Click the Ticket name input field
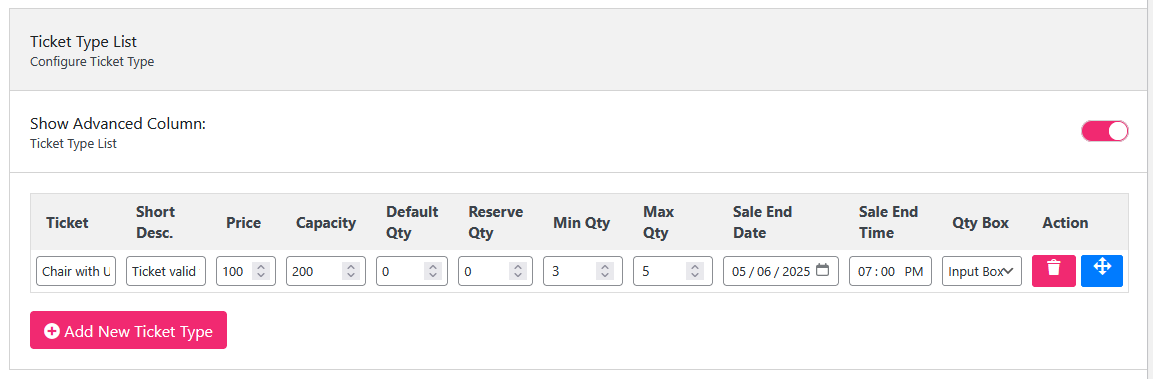The image size is (1153, 379). 76,271
